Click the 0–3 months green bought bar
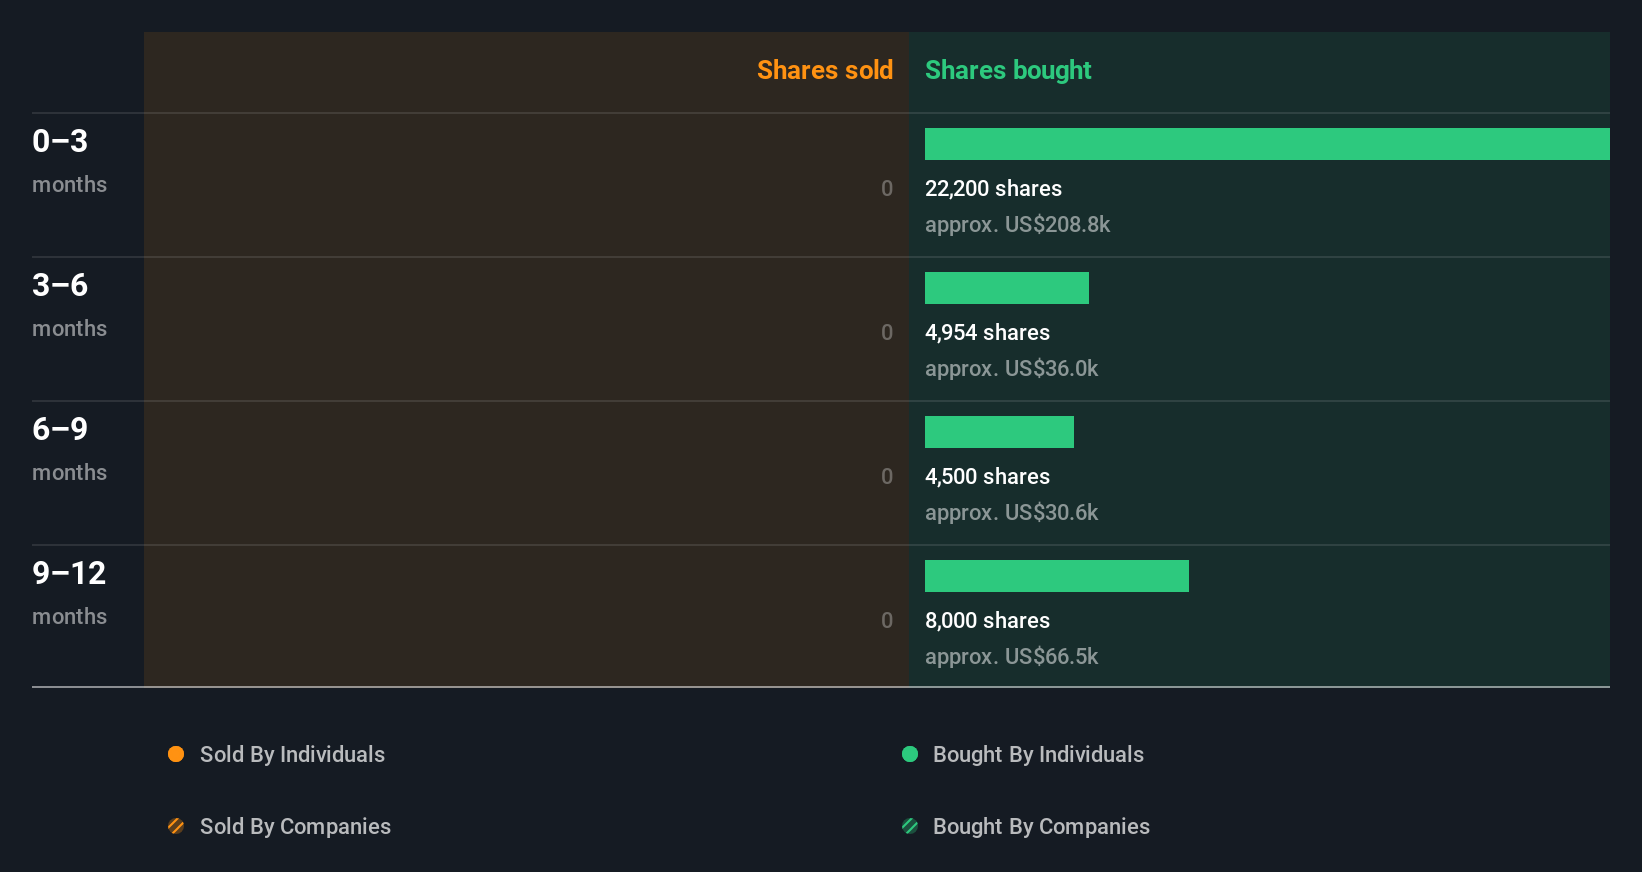 click(1267, 144)
